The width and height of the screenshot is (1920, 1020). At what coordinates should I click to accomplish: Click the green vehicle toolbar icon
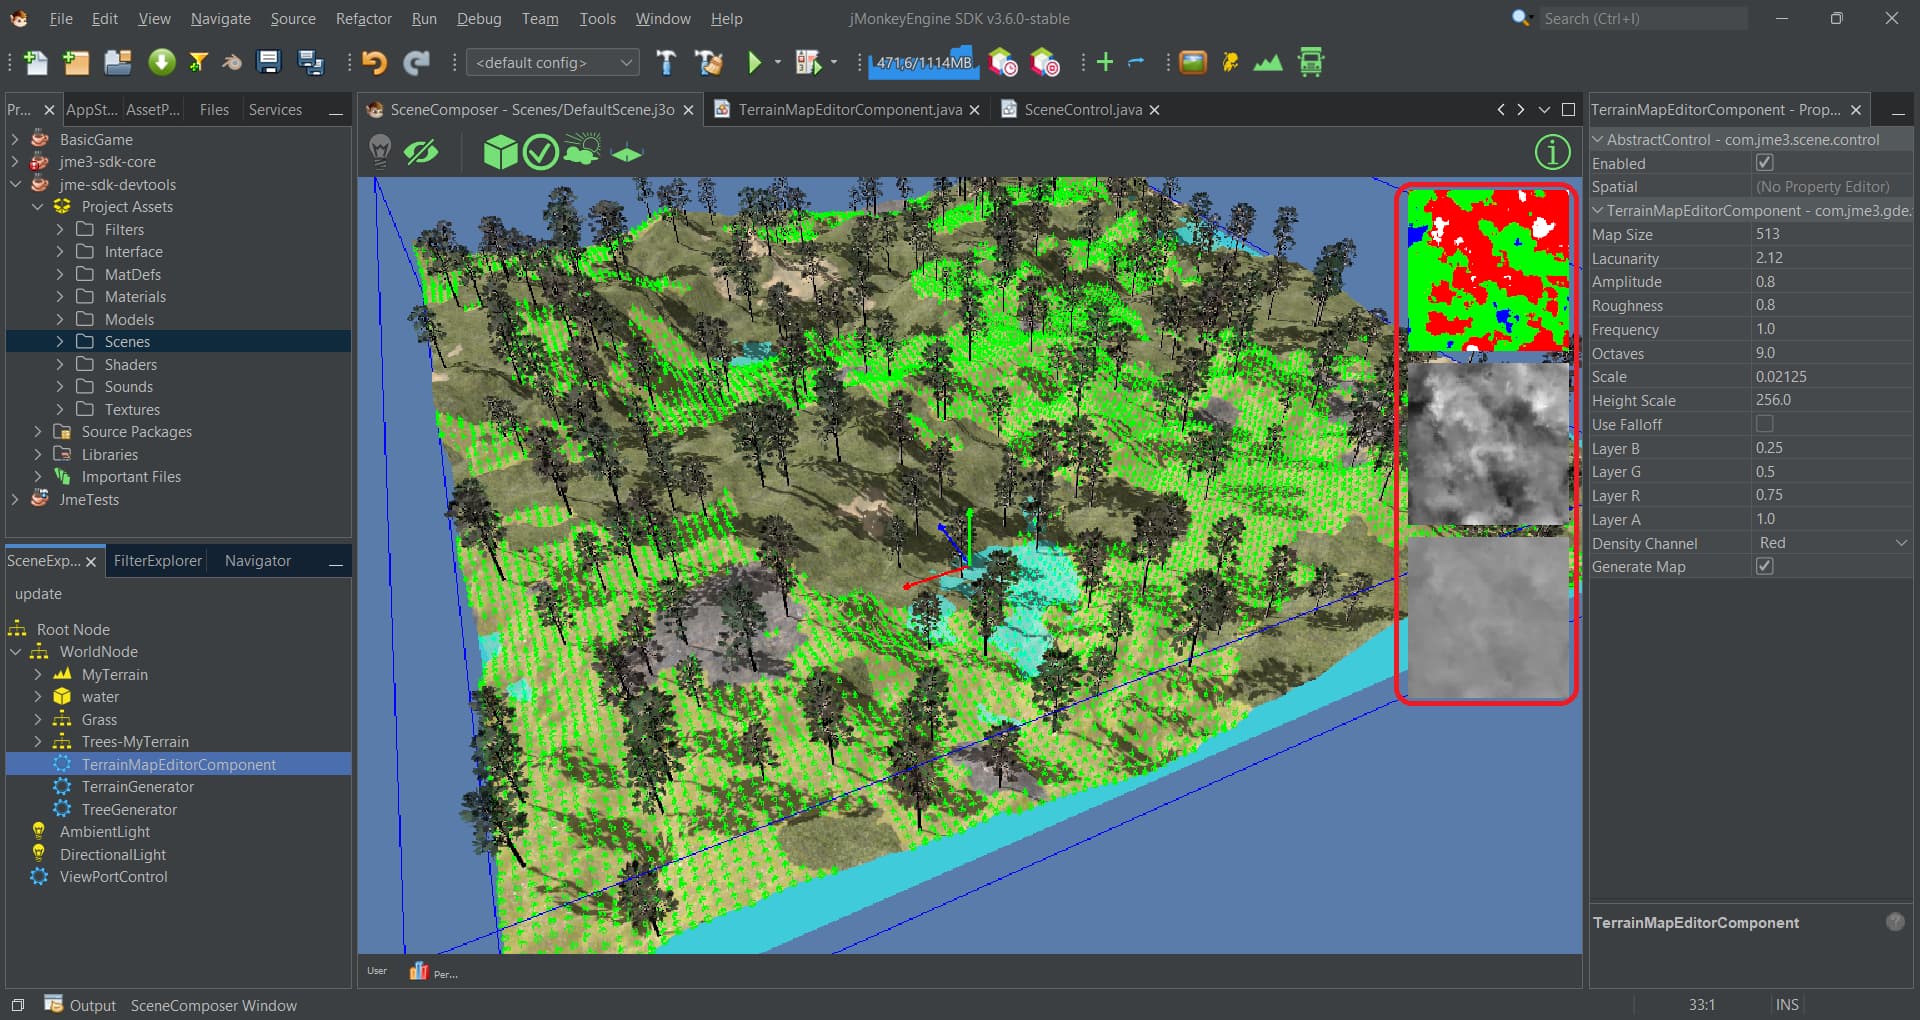point(1311,63)
